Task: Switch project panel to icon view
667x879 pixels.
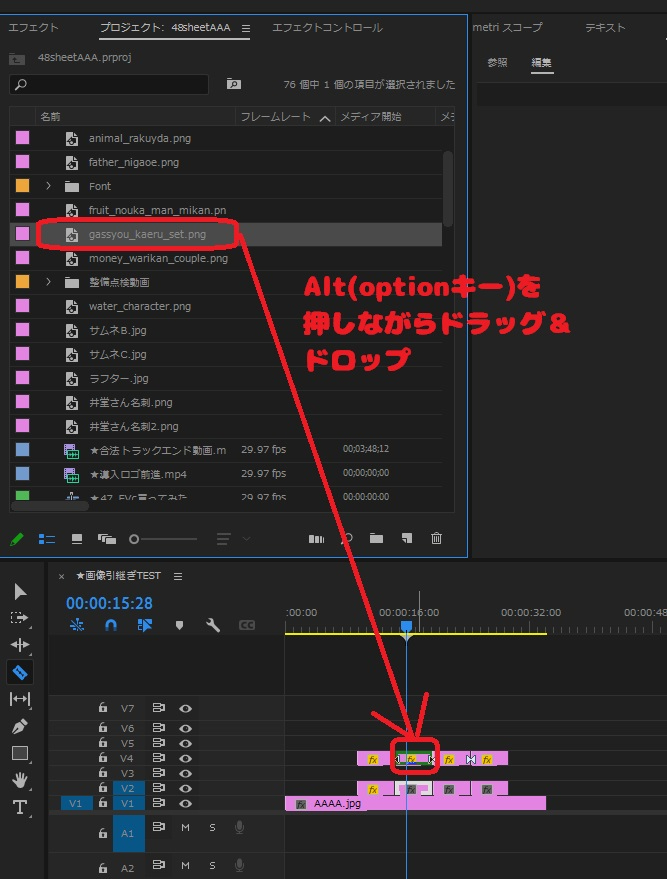Action: coord(77,539)
